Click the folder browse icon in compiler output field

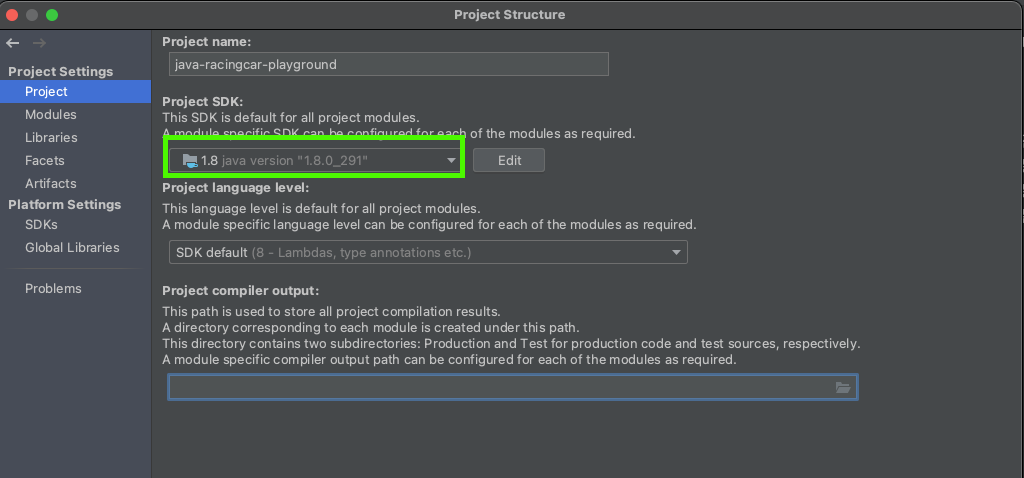coord(843,387)
